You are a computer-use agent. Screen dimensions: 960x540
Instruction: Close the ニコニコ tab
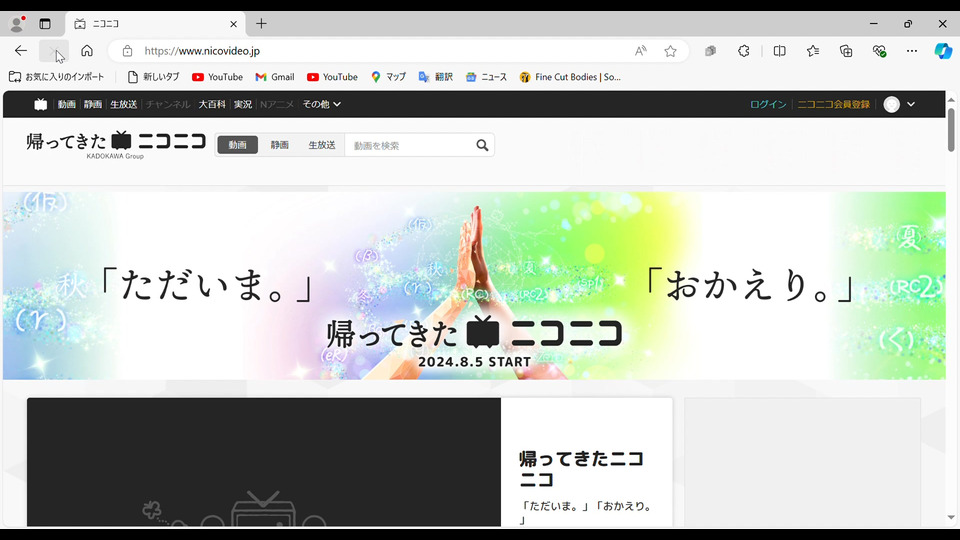[x=233, y=24]
